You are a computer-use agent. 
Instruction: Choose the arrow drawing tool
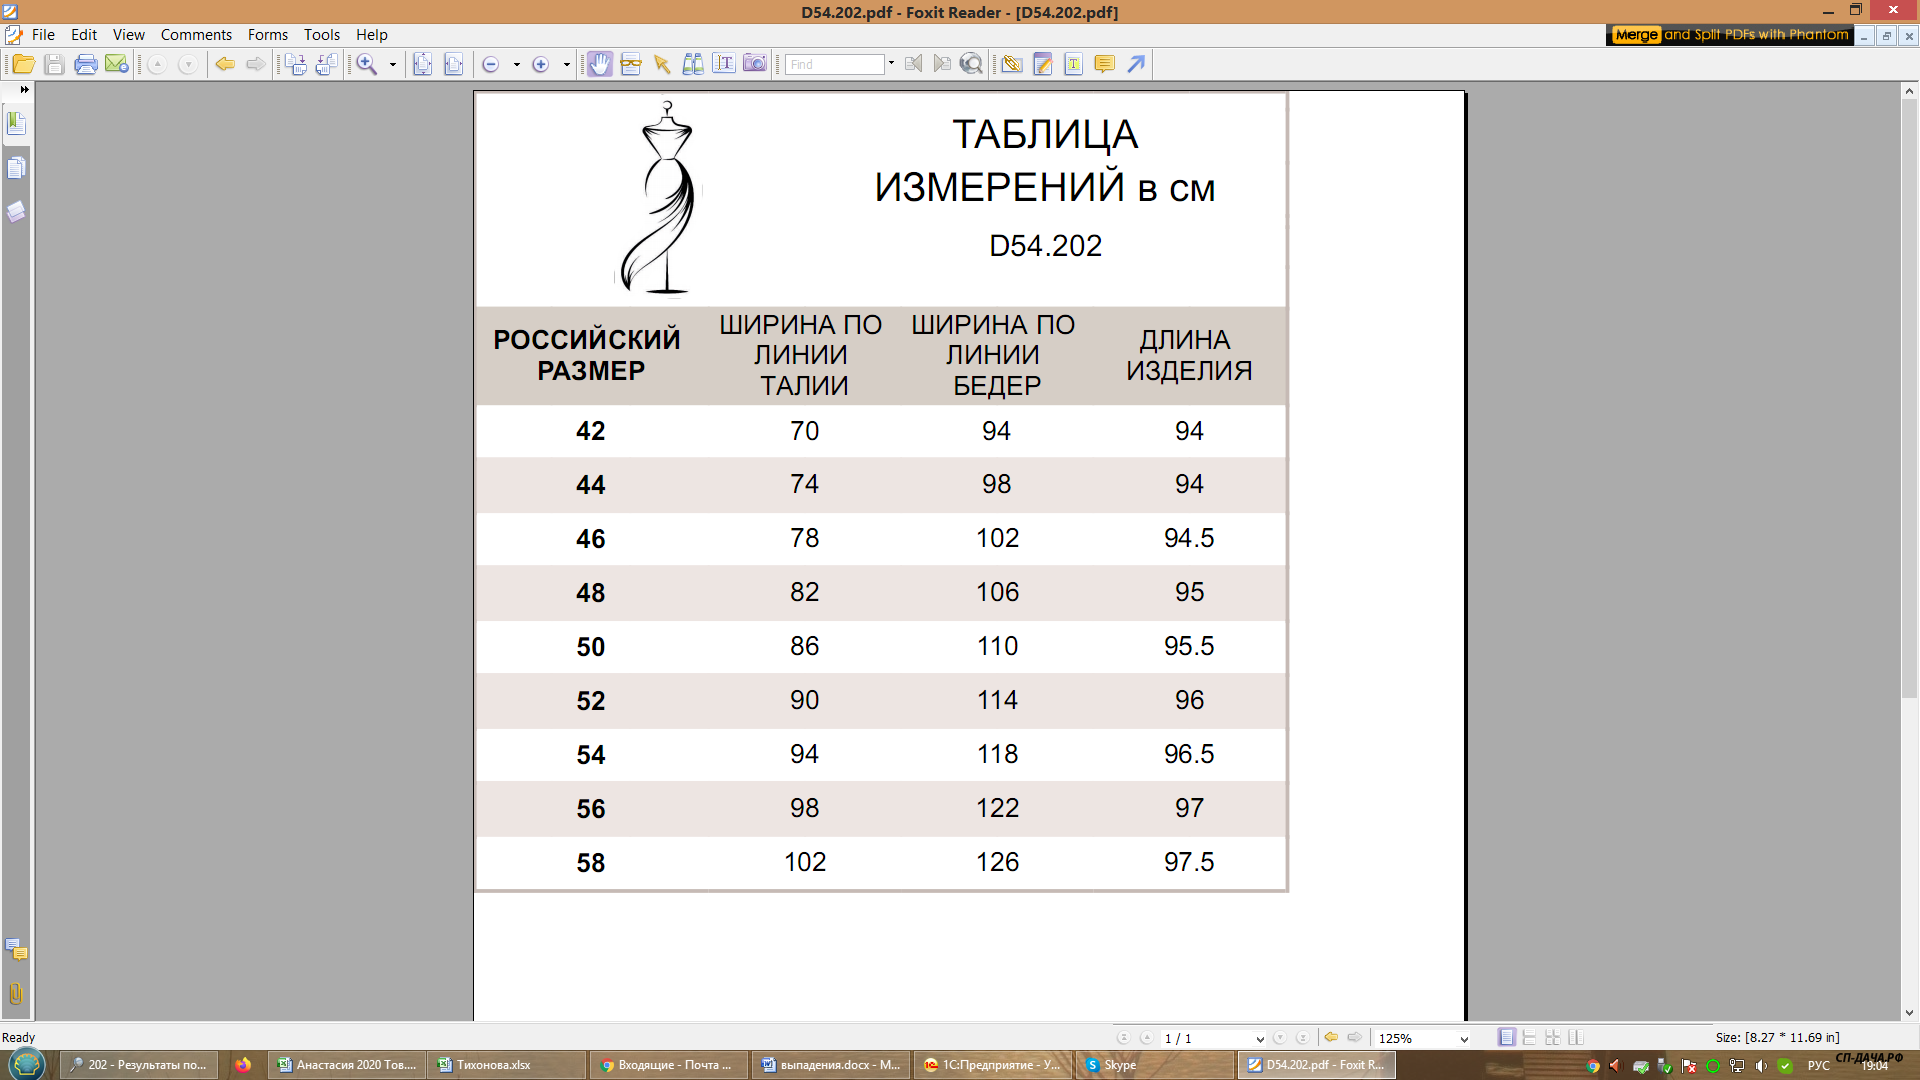[1136, 65]
